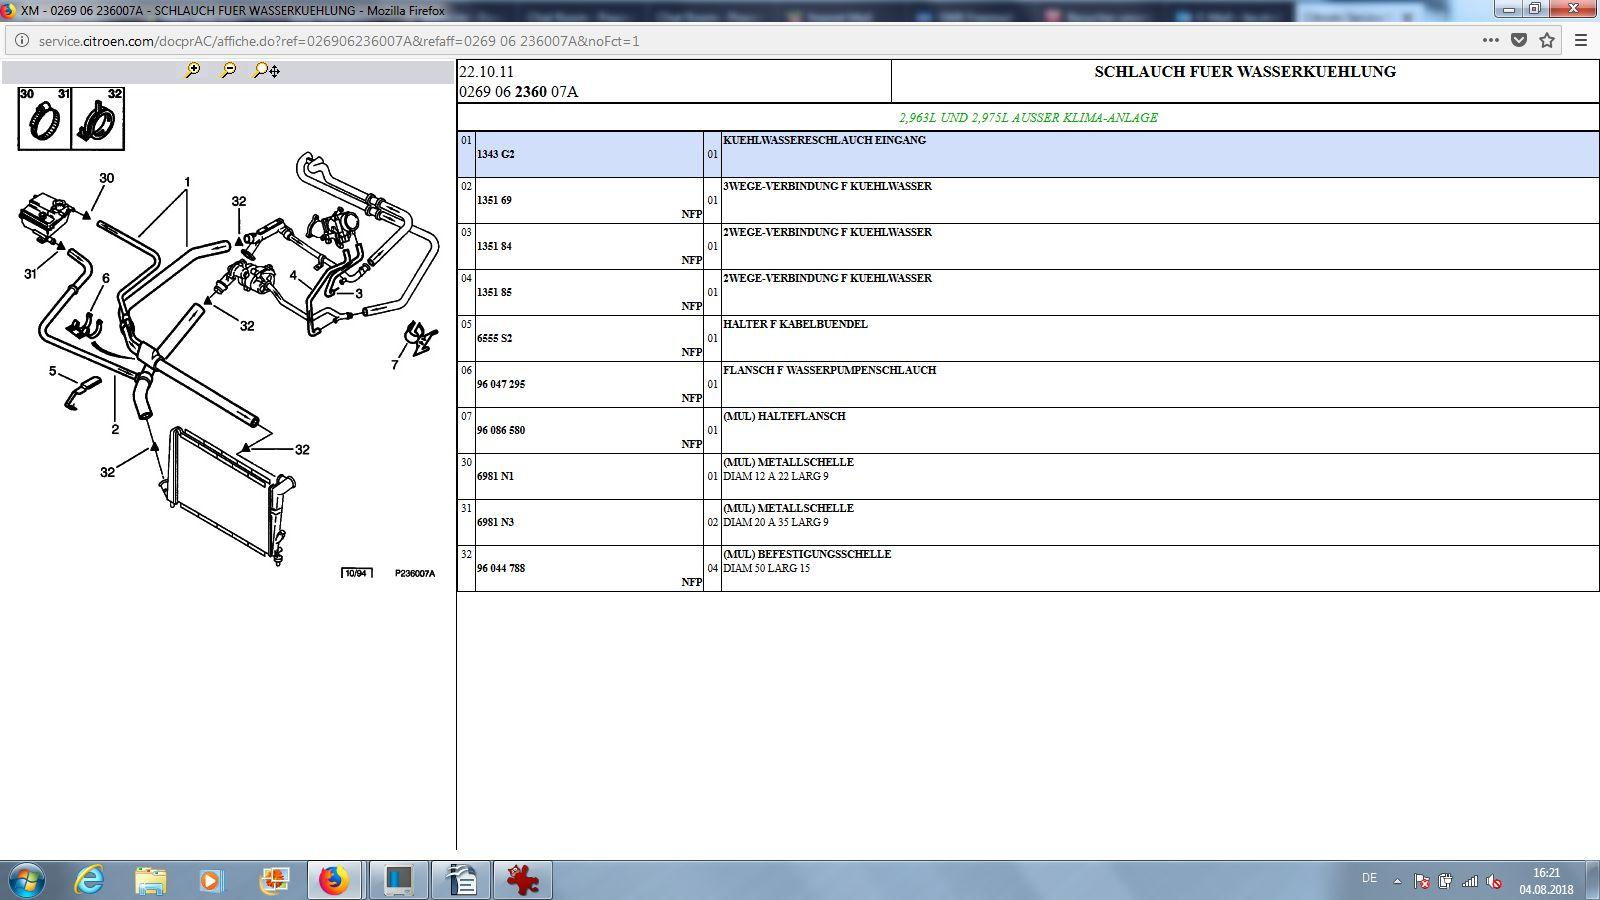Click part number 6555 S2
Screen dimensions: 1600x900
494,338
